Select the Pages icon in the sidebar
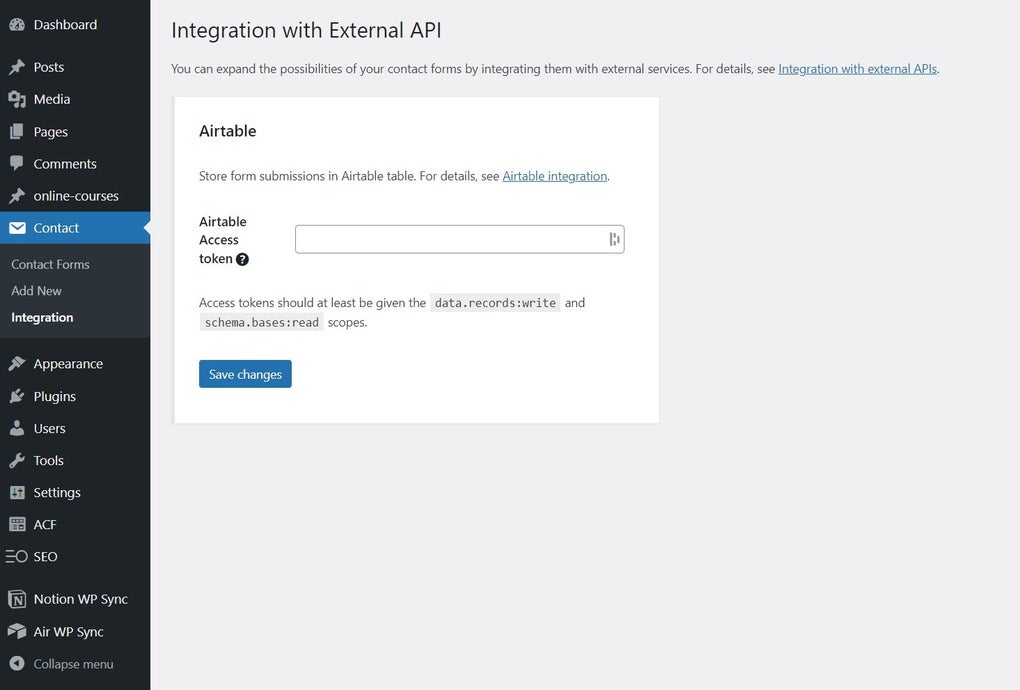The height and width of the screenshot is (690, 1020). point(15,131)
